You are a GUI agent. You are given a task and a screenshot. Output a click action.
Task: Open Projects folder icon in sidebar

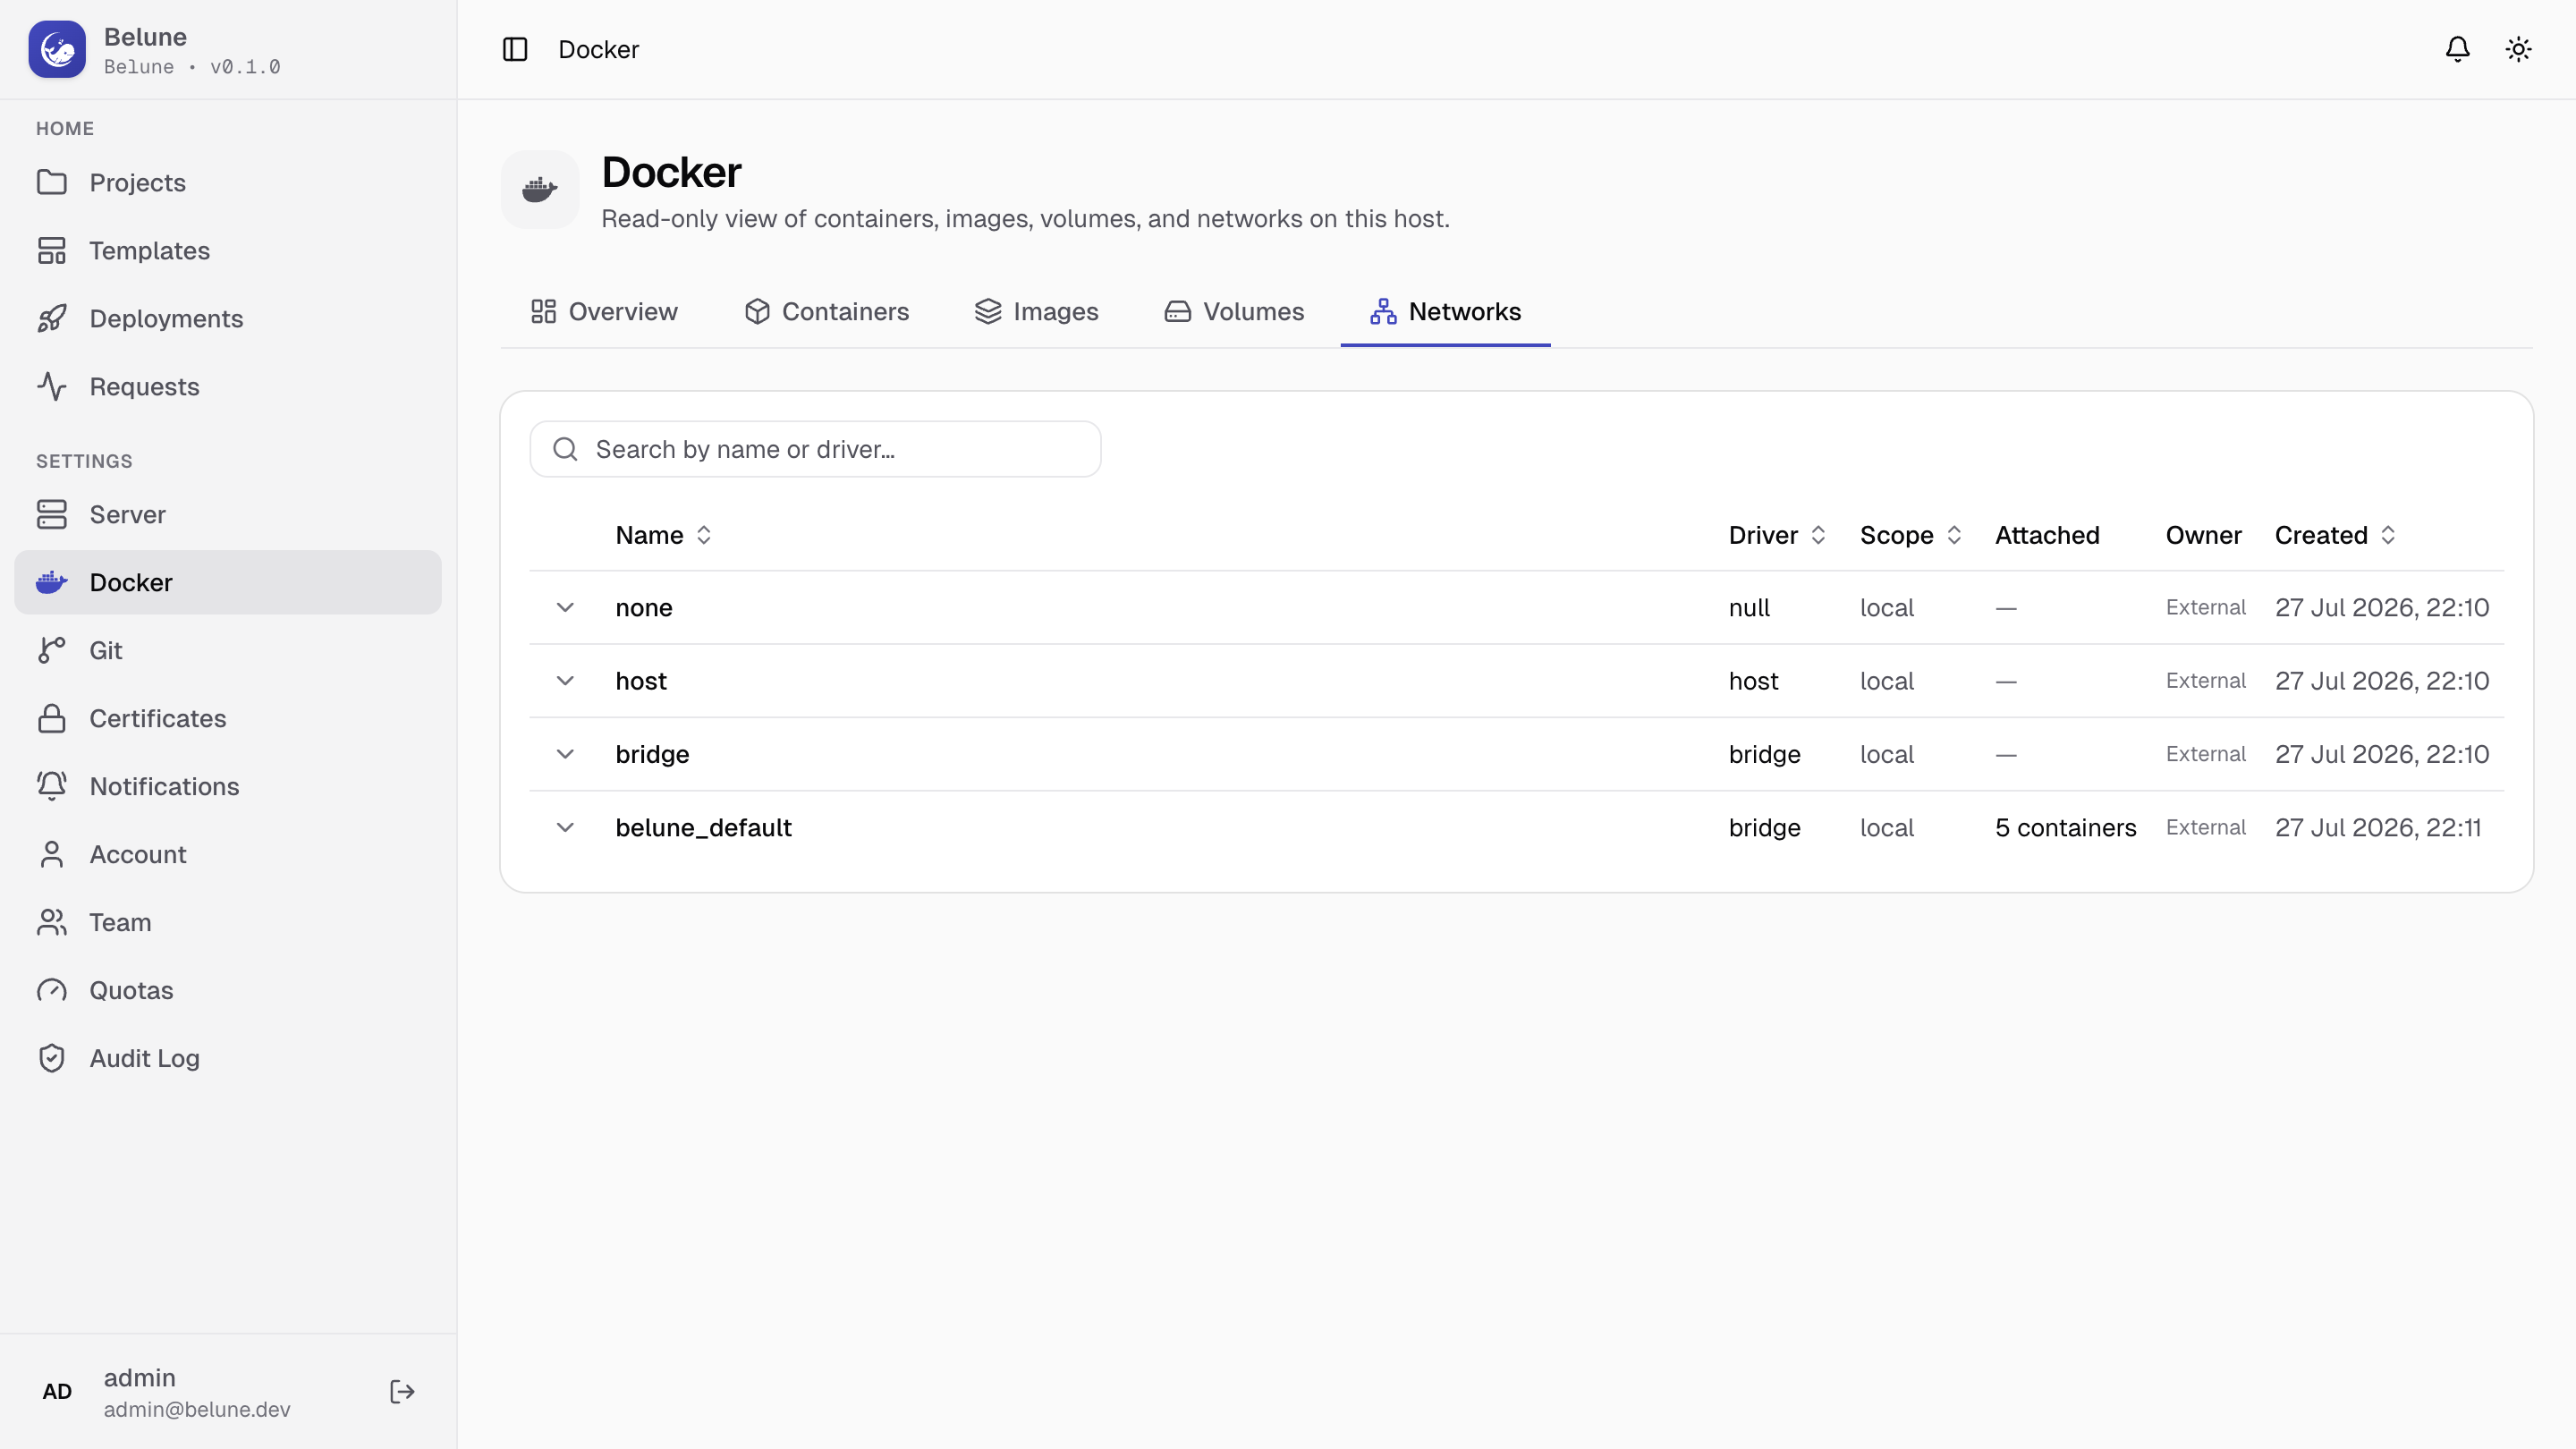tap(52, 182)
